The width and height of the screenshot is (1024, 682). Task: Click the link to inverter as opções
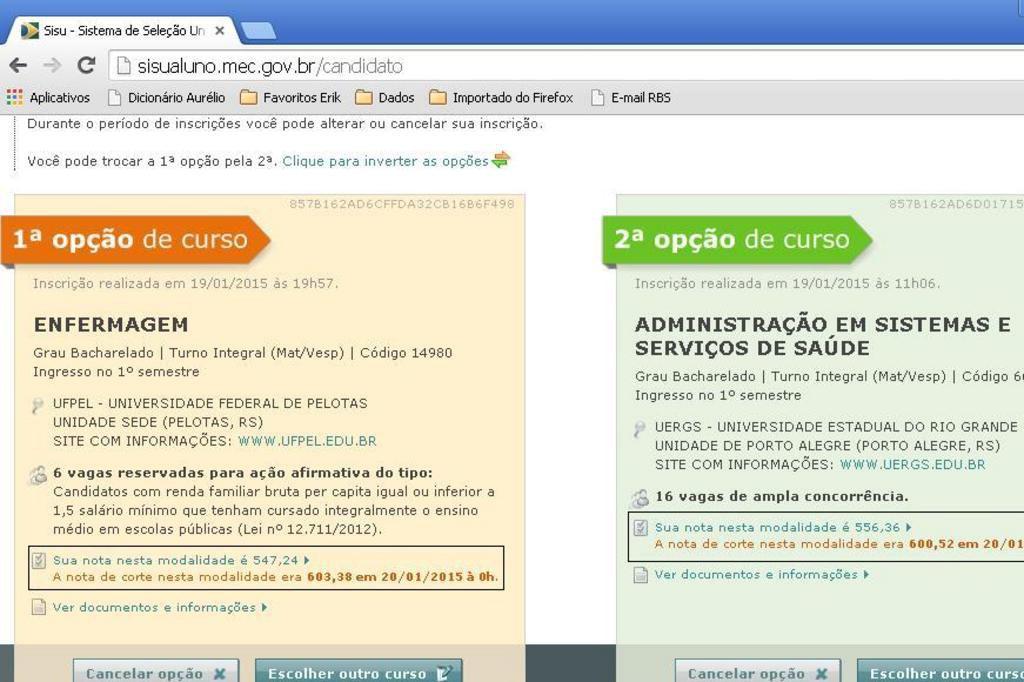[385, 161]
